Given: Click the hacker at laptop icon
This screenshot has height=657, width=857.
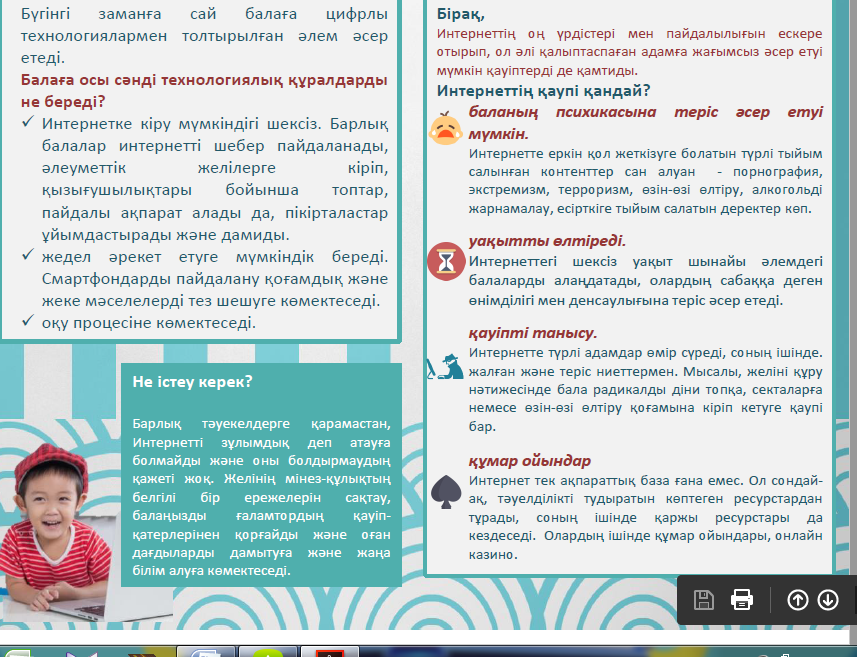Looking at the screenshot, I should point(444,366).
